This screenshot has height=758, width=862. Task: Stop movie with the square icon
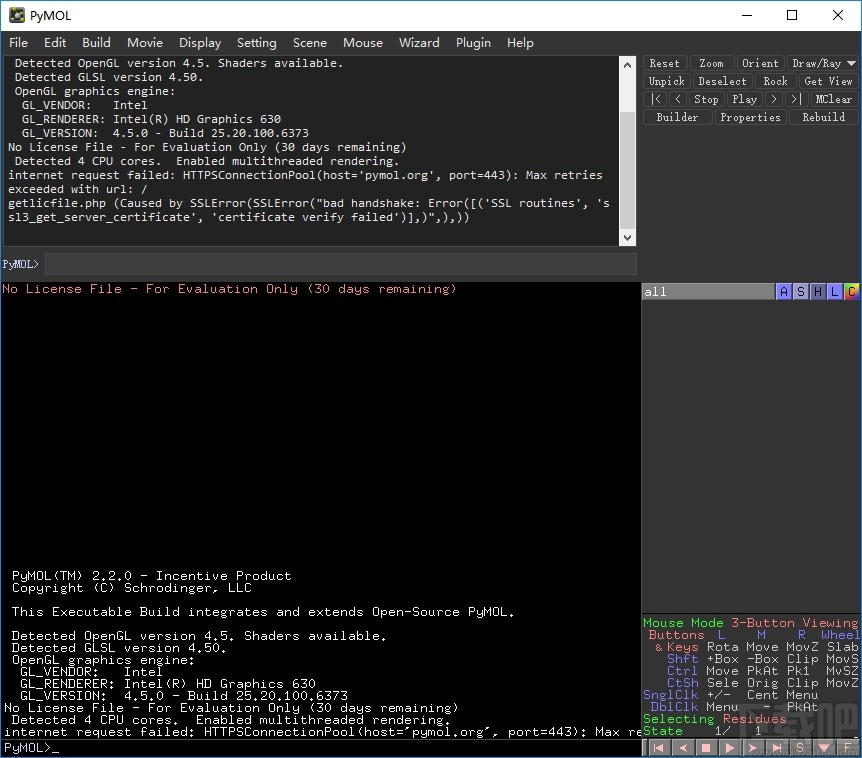[706, 748]
